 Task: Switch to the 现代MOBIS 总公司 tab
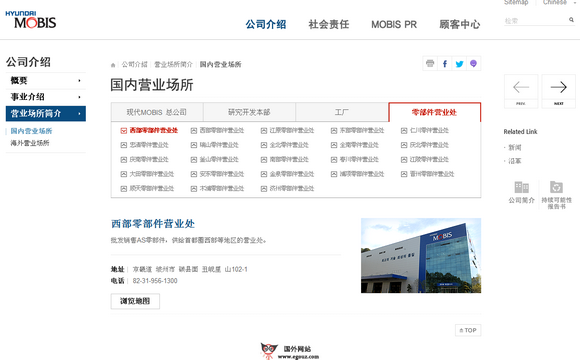(x=157, y=112)
